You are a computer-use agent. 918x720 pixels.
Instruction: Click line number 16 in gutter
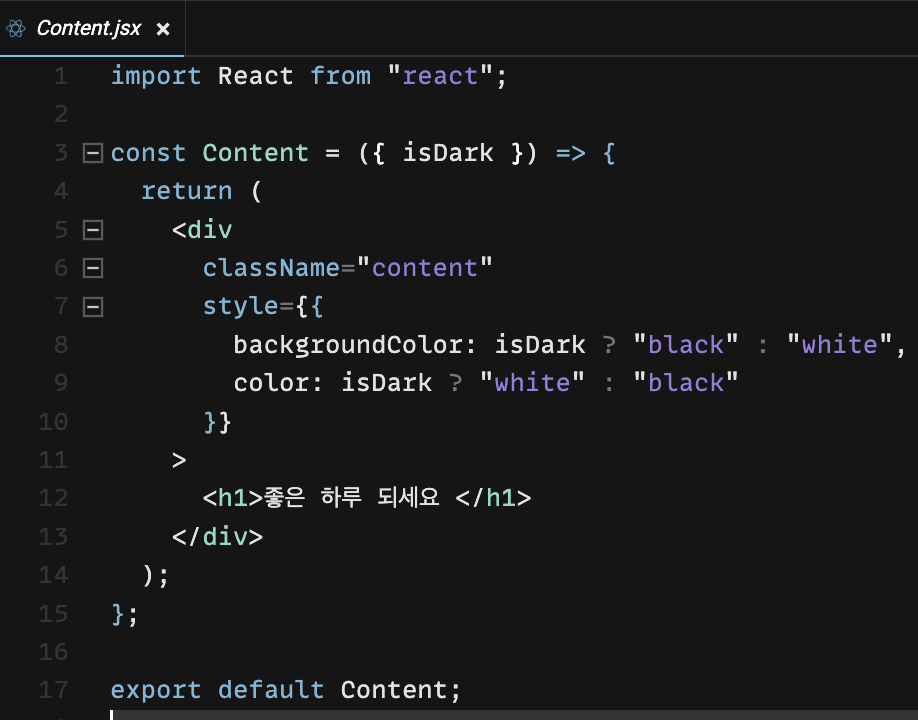pos(54,652)
